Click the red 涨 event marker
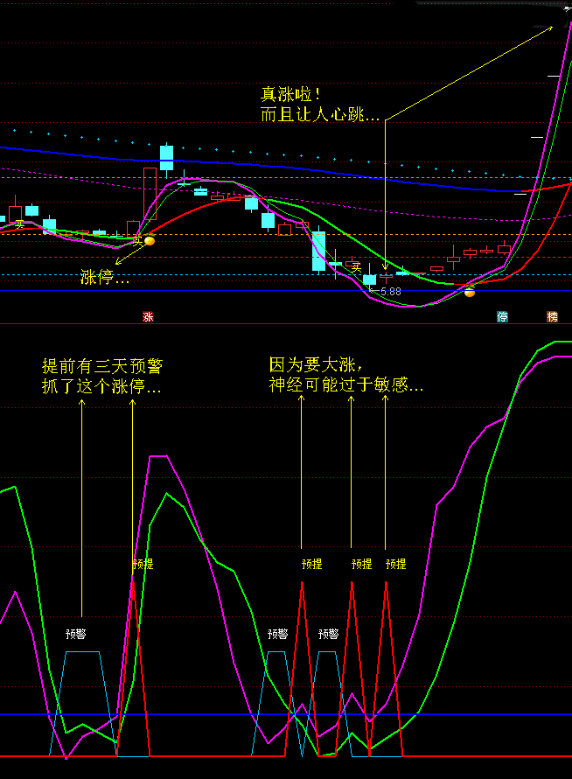The width and height of the screenshot is (572, 779). click(148, 317)
